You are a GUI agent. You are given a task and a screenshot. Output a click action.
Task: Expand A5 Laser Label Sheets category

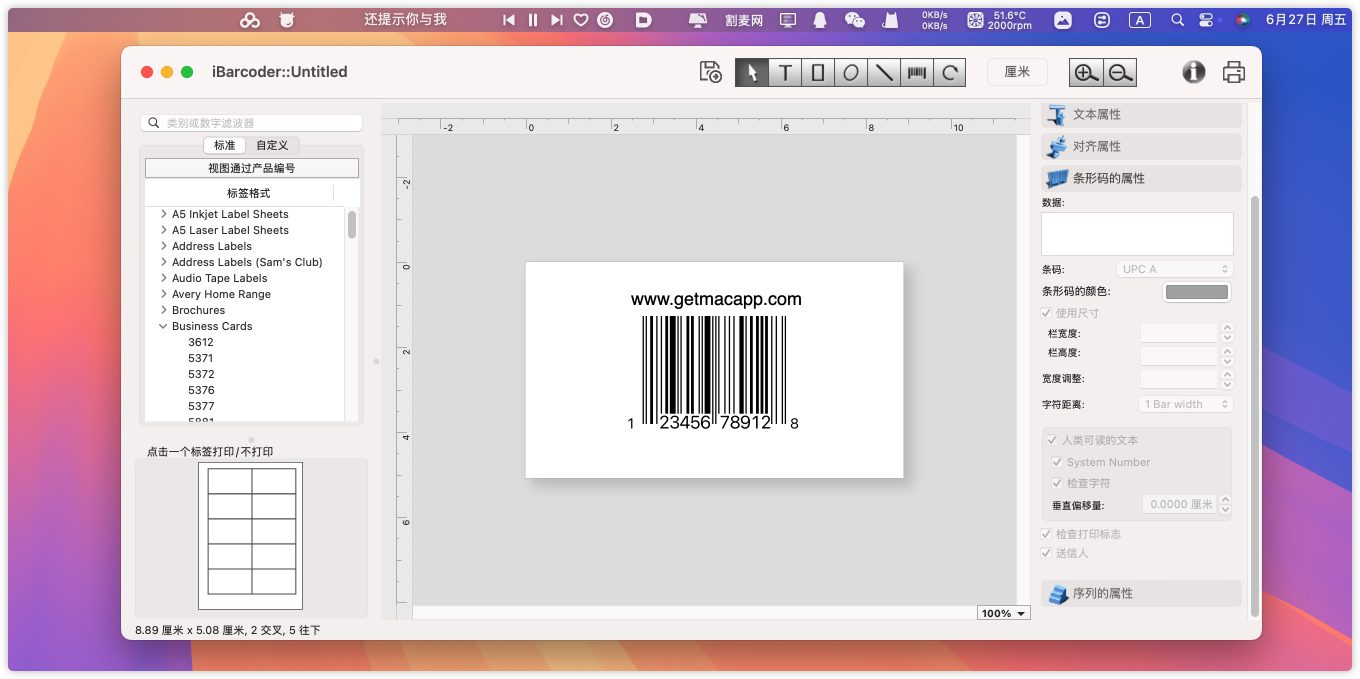pyautogui.click(x=163, y=230)
